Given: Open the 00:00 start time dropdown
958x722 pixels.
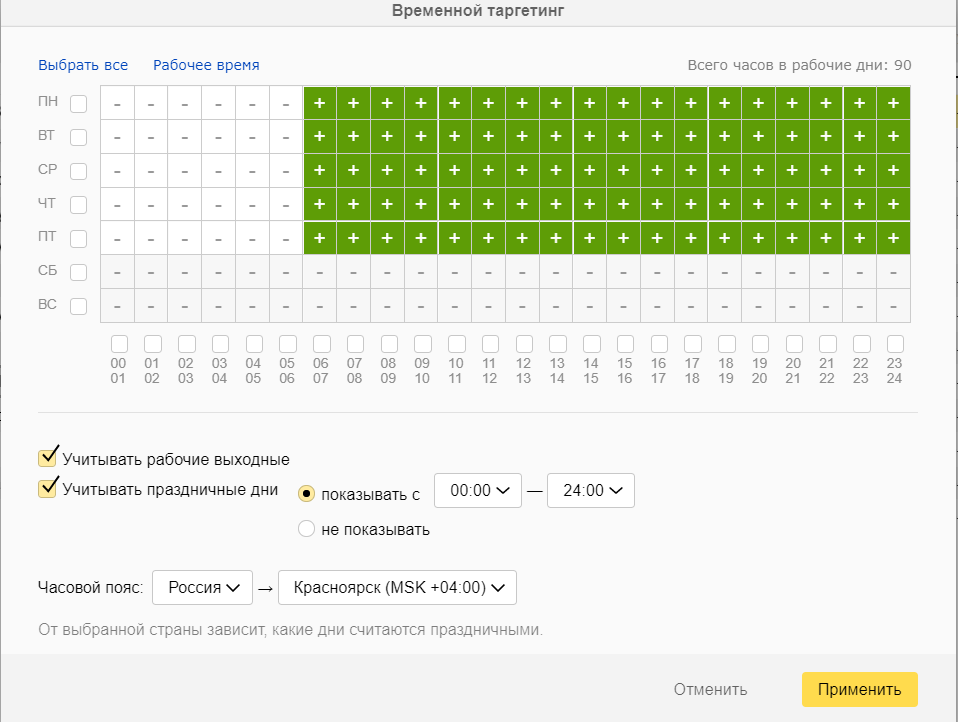Looking at the screenshot, I should pos(478,490).
